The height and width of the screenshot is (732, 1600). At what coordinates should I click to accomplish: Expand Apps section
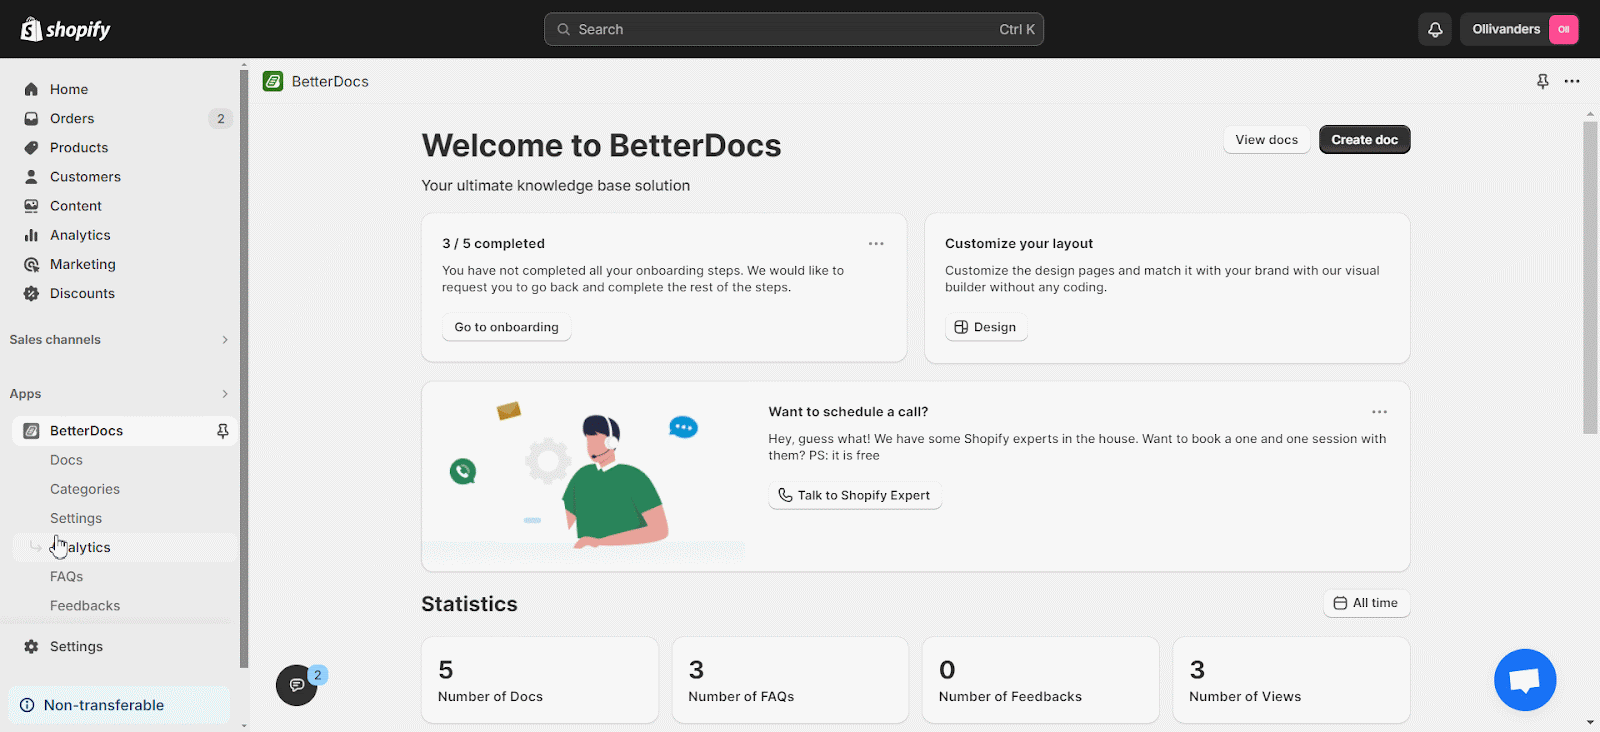point(120,394)
